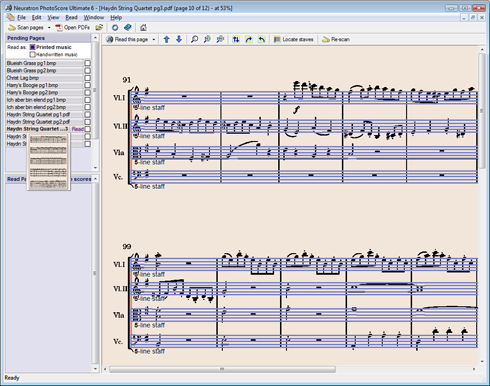
Task: Click Pending Pages list scroll-up arrow
Action: pyautogui.click(x=95, y=38)
